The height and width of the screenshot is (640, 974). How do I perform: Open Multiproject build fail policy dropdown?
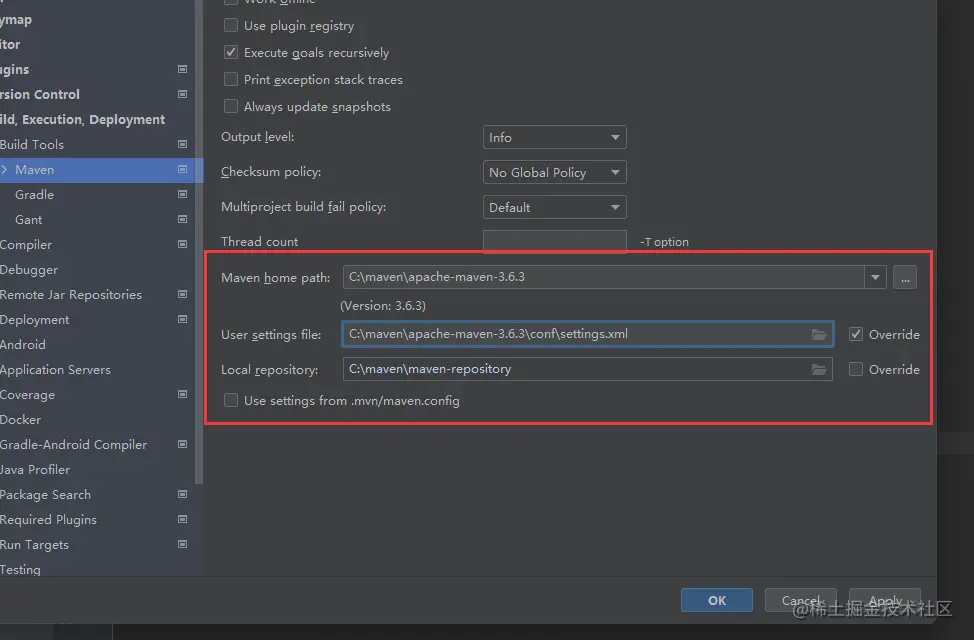click(x=554, y=207)
